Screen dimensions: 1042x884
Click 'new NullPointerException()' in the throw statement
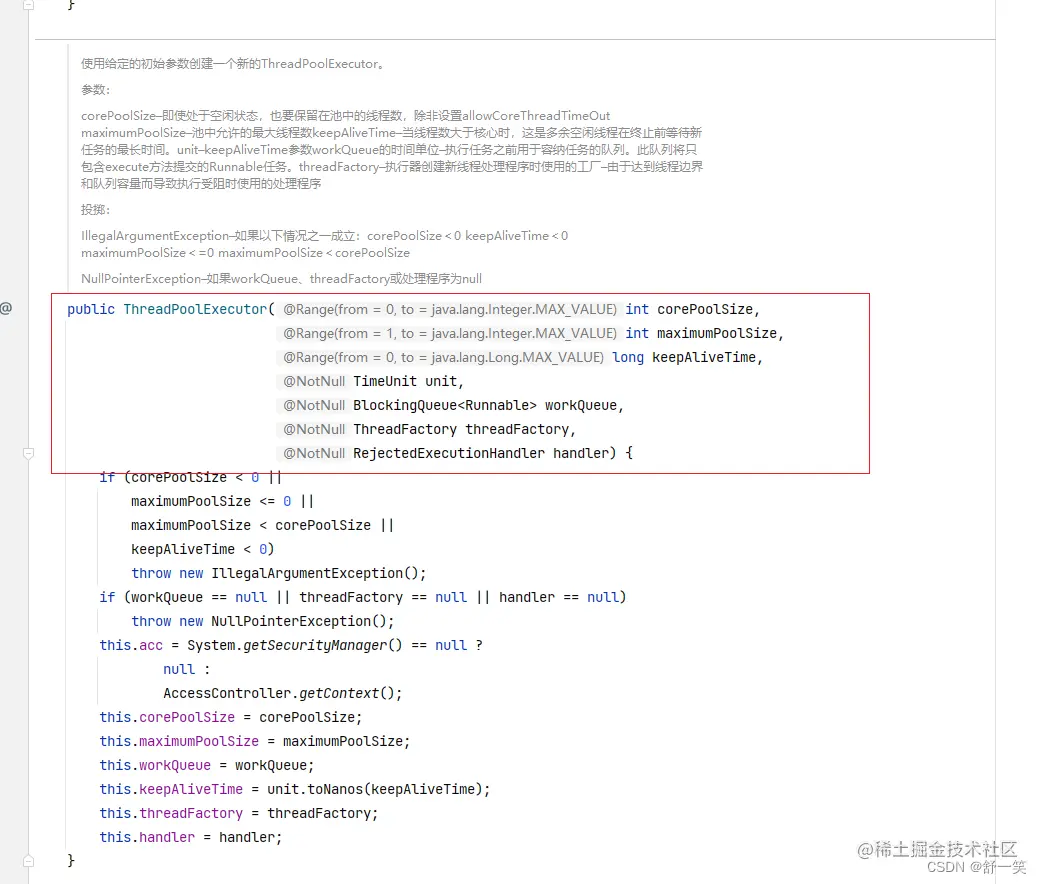click(x=283, y=621)
